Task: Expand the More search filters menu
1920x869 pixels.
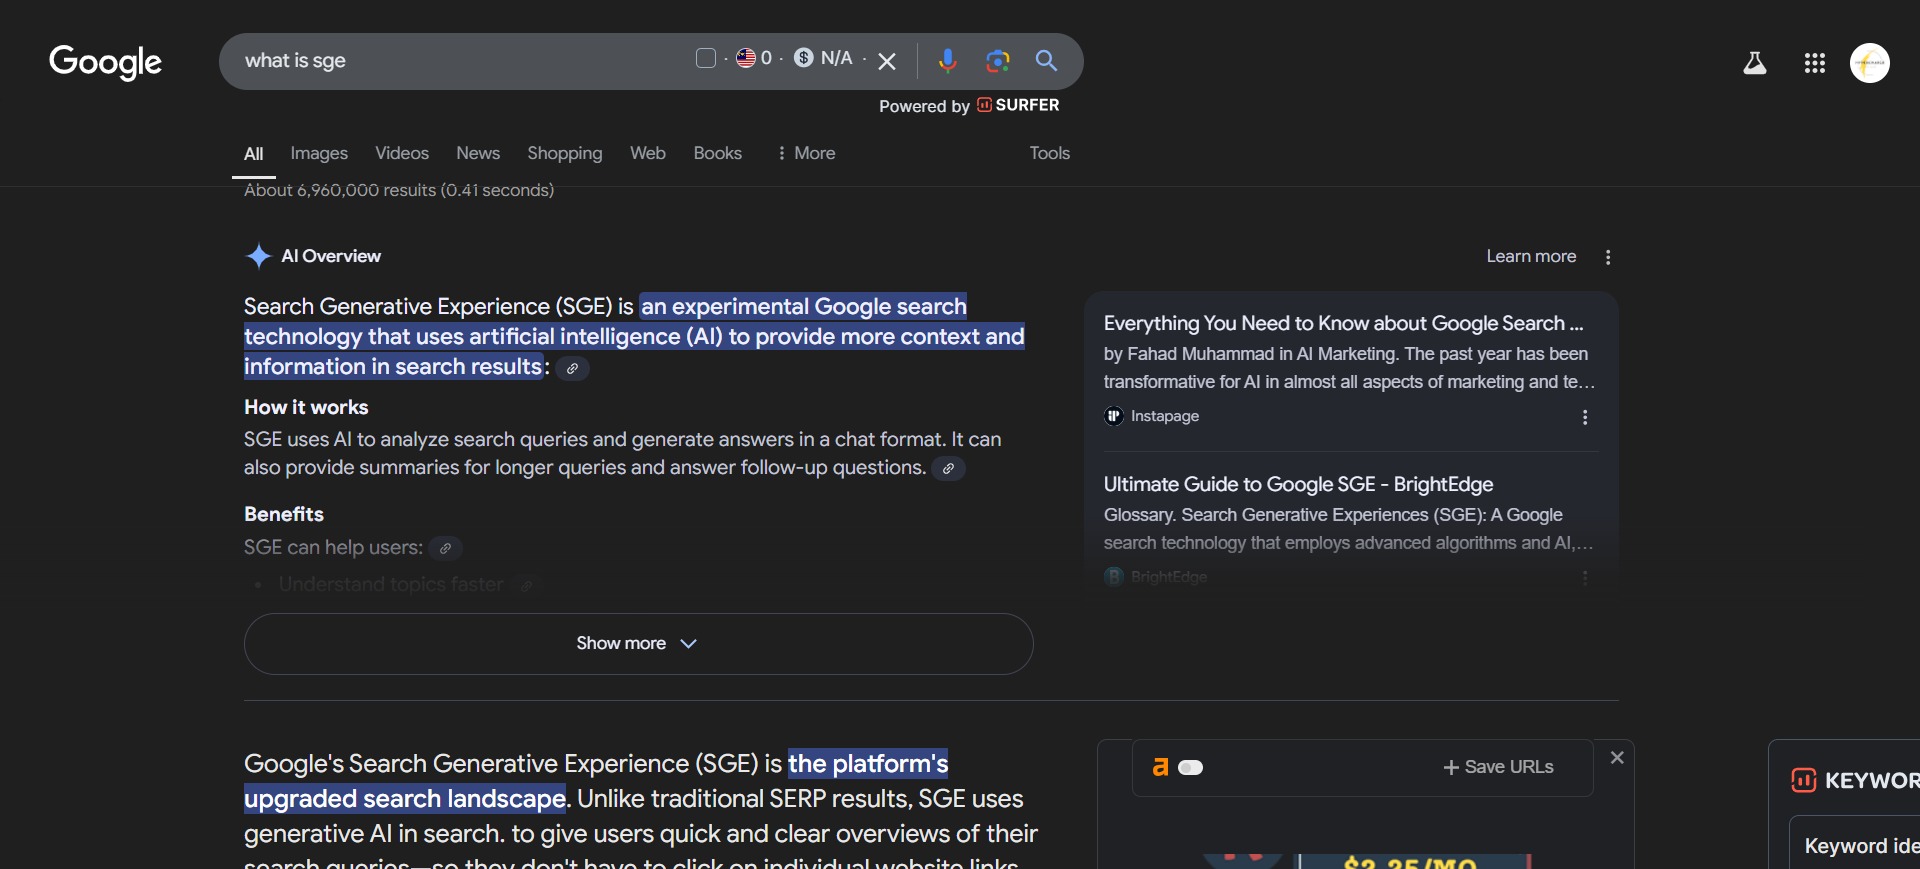Action: pos(806,153)
